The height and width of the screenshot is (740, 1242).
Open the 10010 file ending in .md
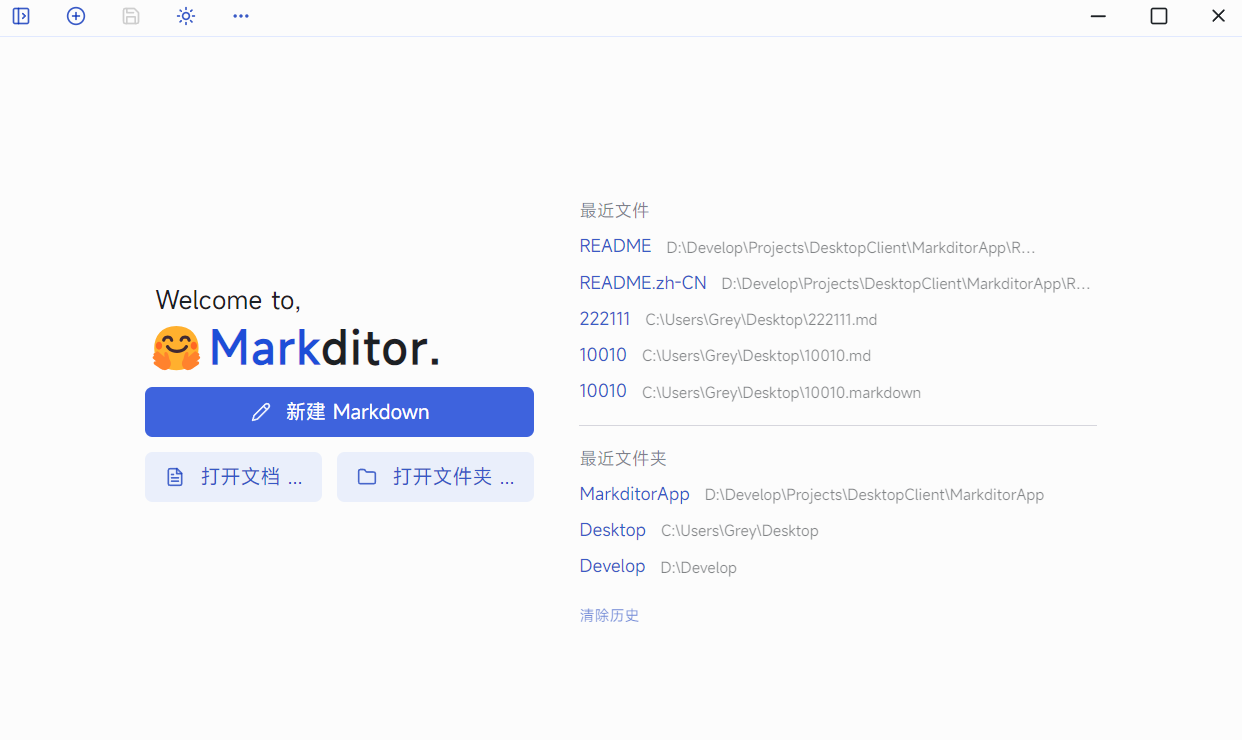[x=603, y=355]
